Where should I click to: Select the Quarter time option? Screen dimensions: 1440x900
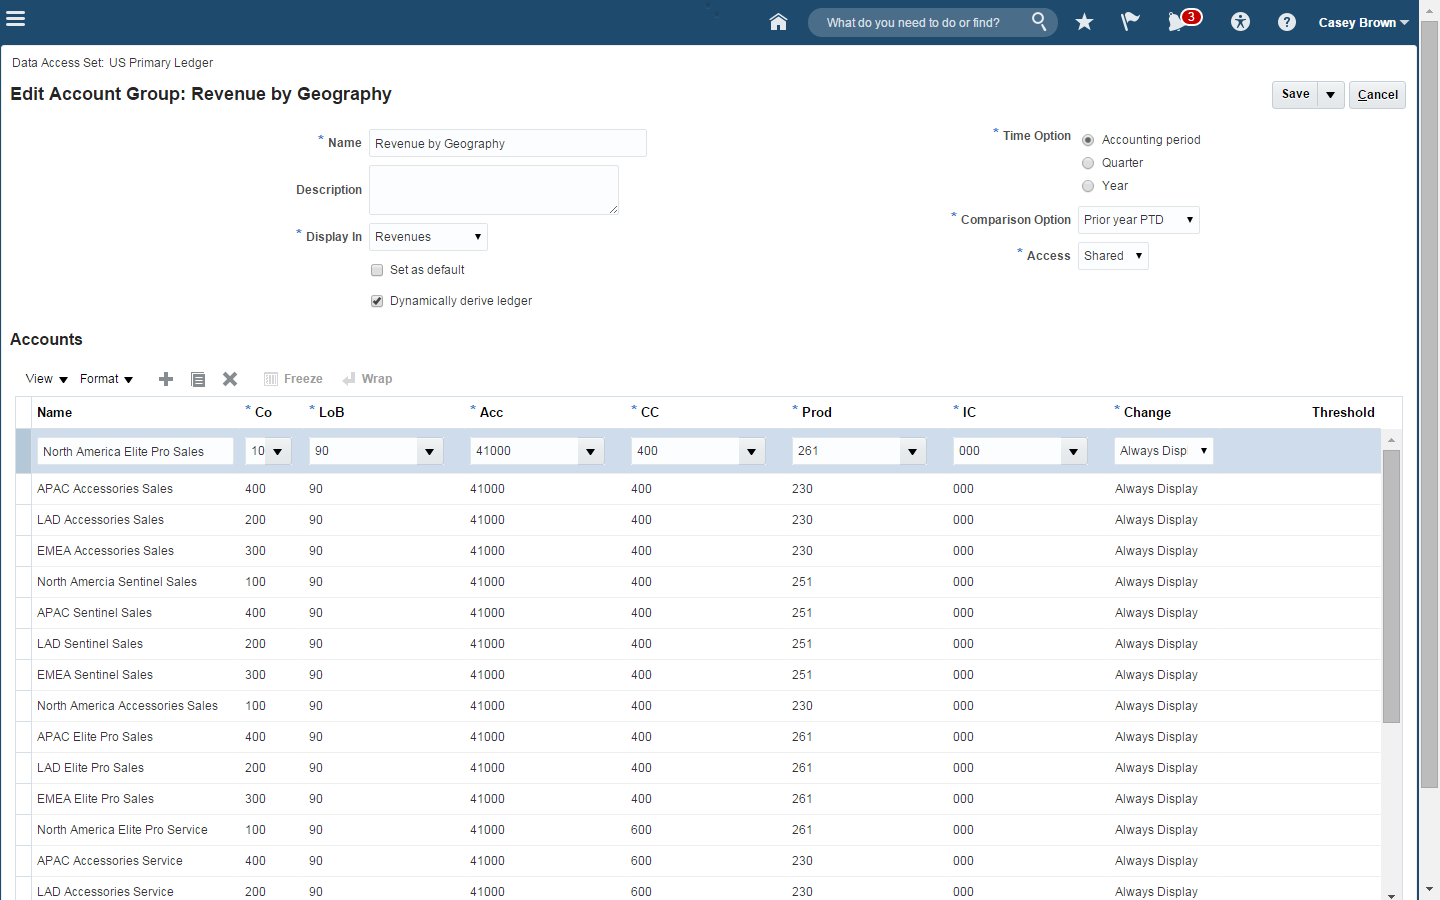coord(1088,163)
